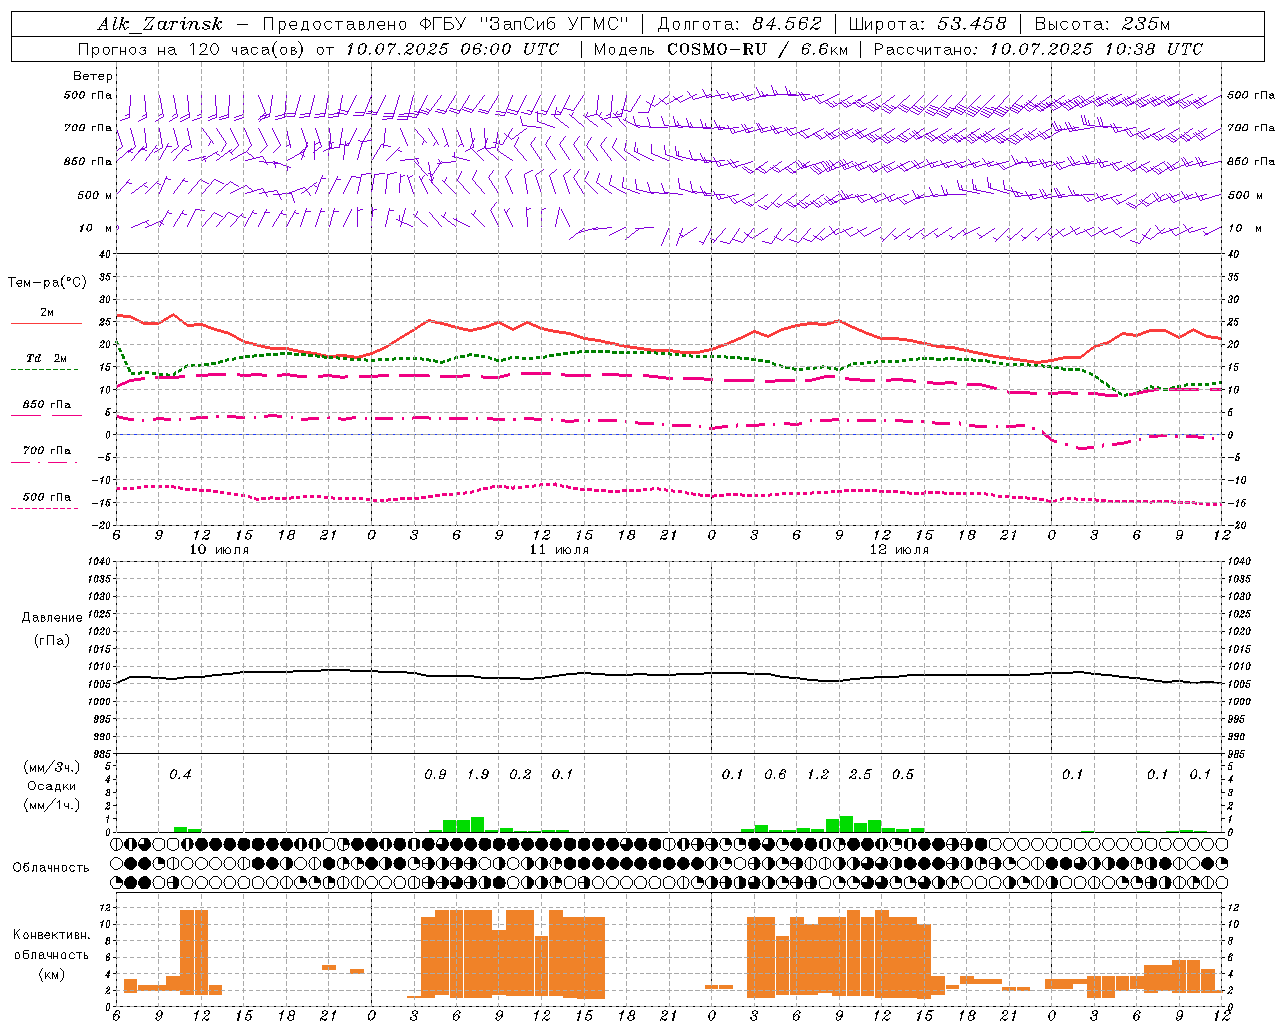Viewport: 1280px width, 1024px height.
Task: Click the red 2м temperature legend line
Action: click(46, 323)
